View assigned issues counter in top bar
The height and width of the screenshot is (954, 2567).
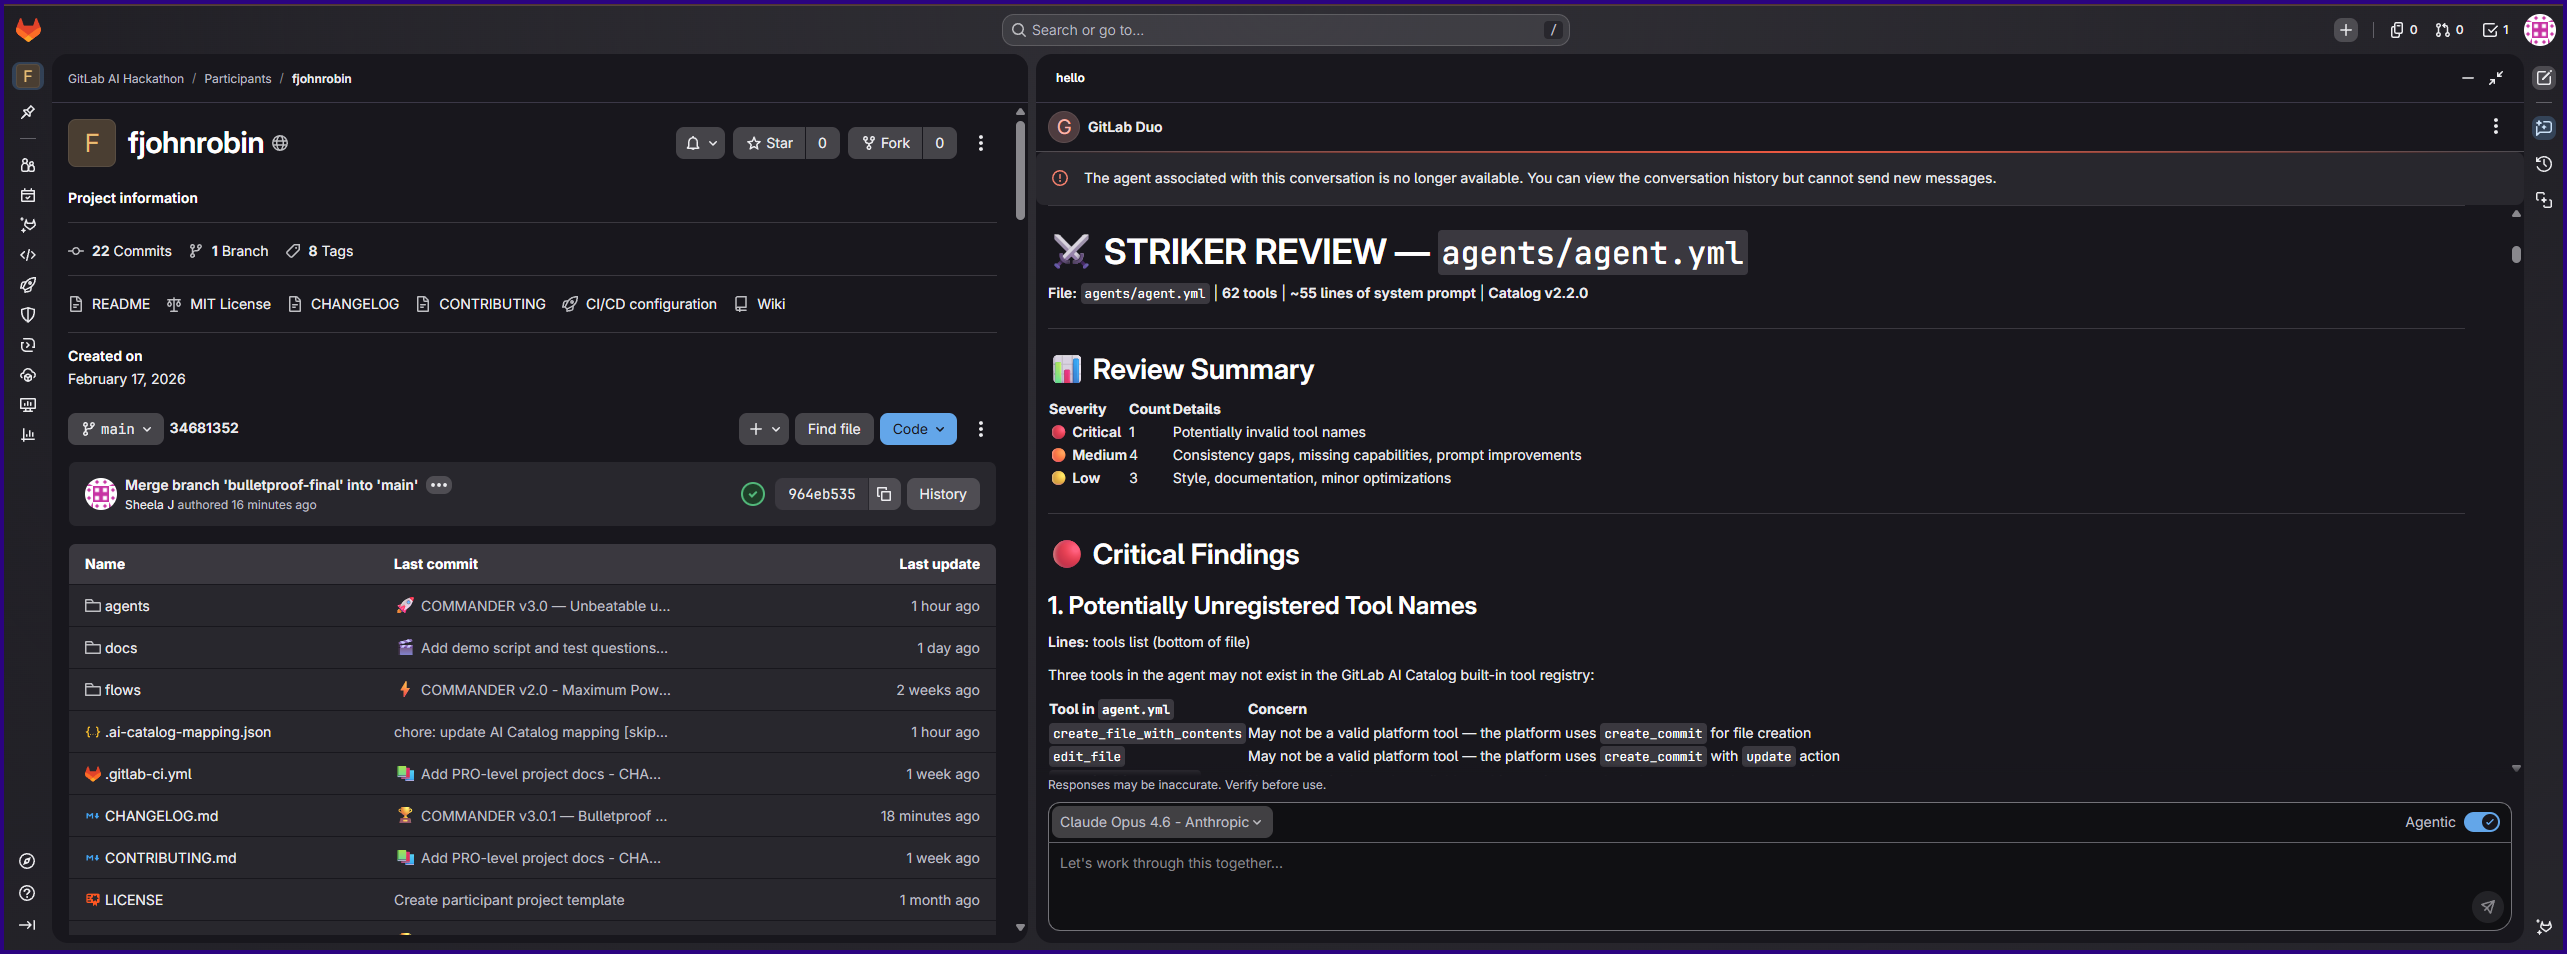(x=2403, y=30)
